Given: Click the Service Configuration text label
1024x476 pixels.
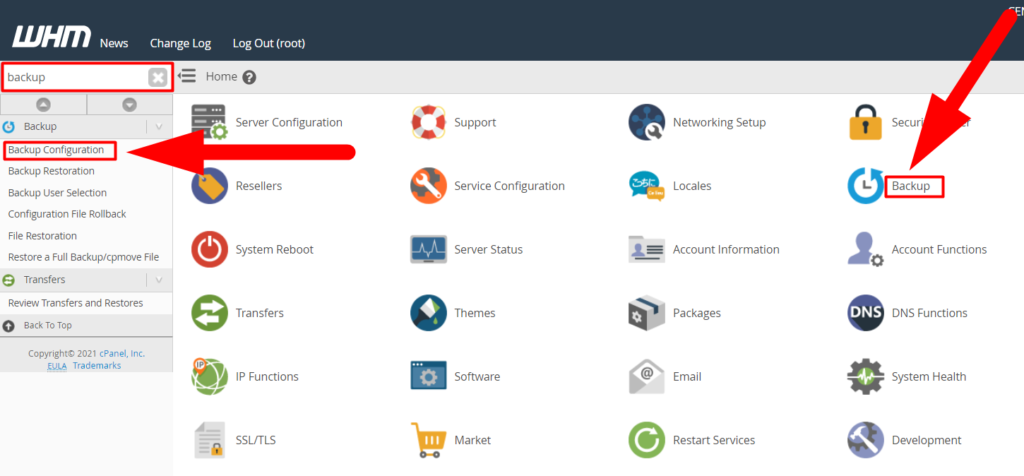Looking at the screenshot, I should point(509,186).
